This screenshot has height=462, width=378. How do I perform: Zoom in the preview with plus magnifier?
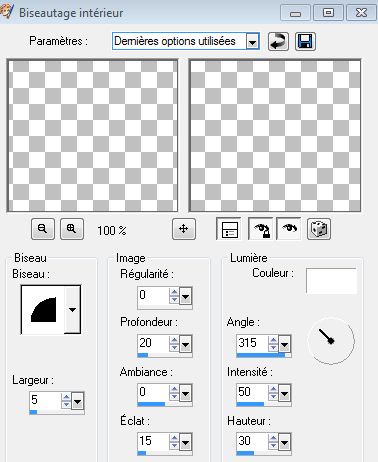click(72, 229)
